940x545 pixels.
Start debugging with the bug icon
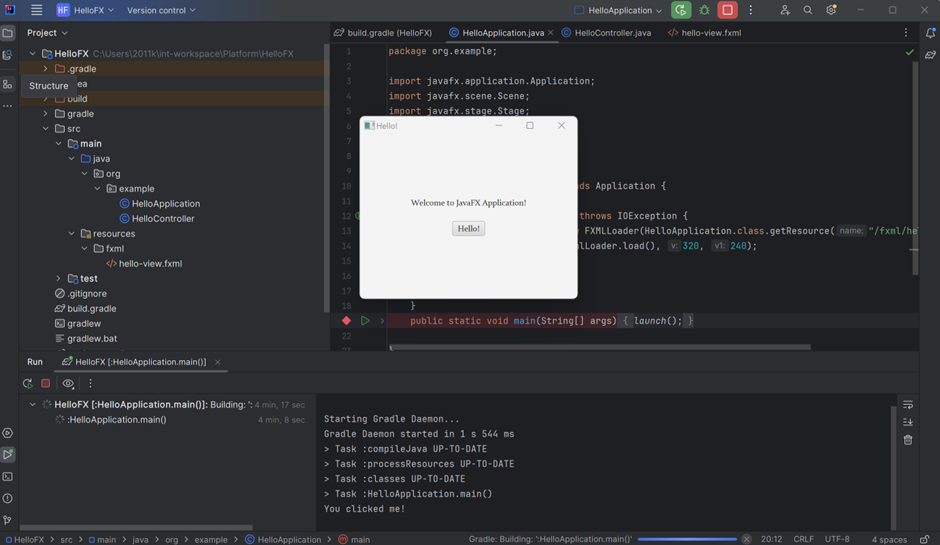tap(704, 10)
